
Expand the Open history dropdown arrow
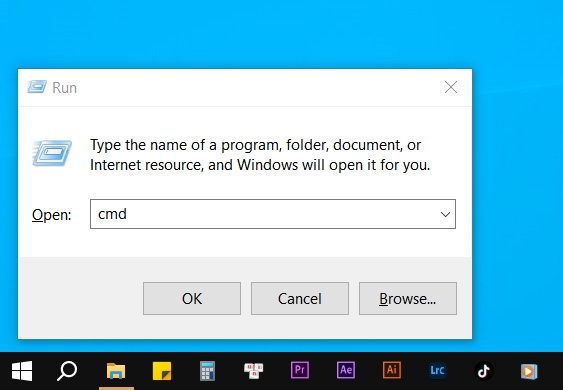(x=445, y=214)
